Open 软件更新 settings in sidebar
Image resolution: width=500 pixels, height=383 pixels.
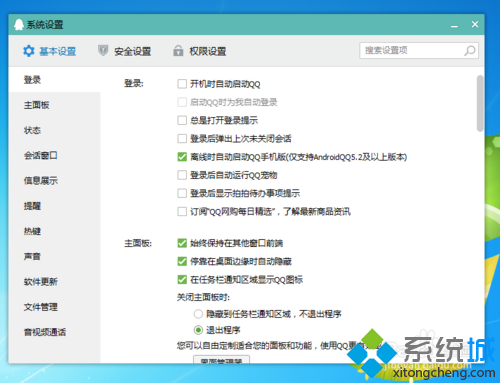(55, 282)
